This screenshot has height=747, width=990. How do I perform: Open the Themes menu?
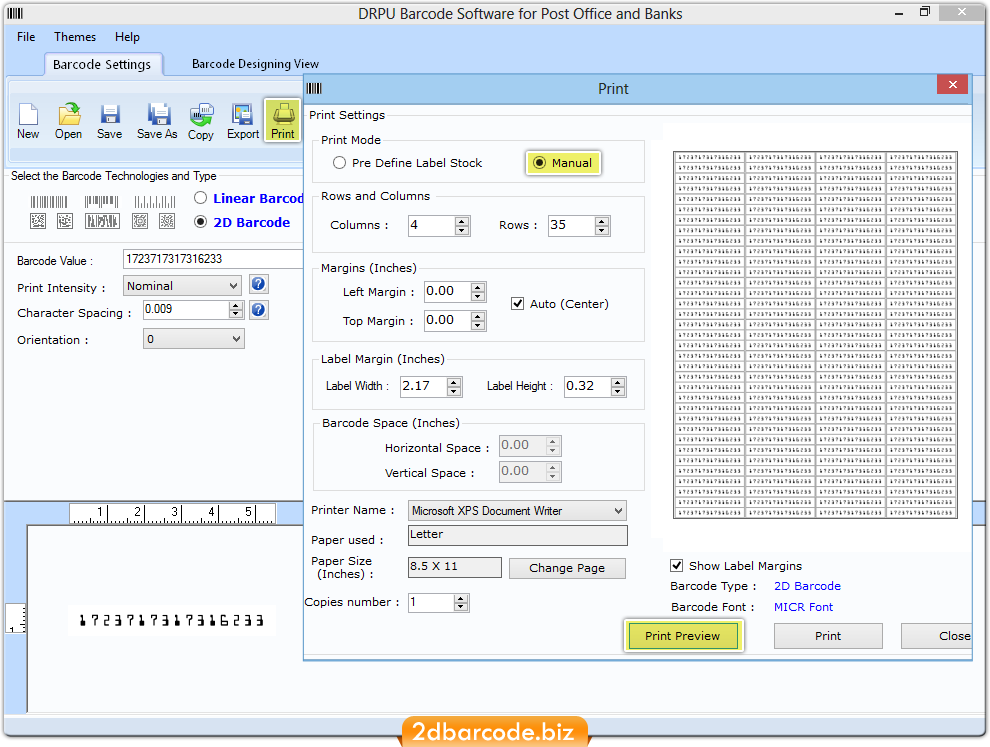coord(75,37)
